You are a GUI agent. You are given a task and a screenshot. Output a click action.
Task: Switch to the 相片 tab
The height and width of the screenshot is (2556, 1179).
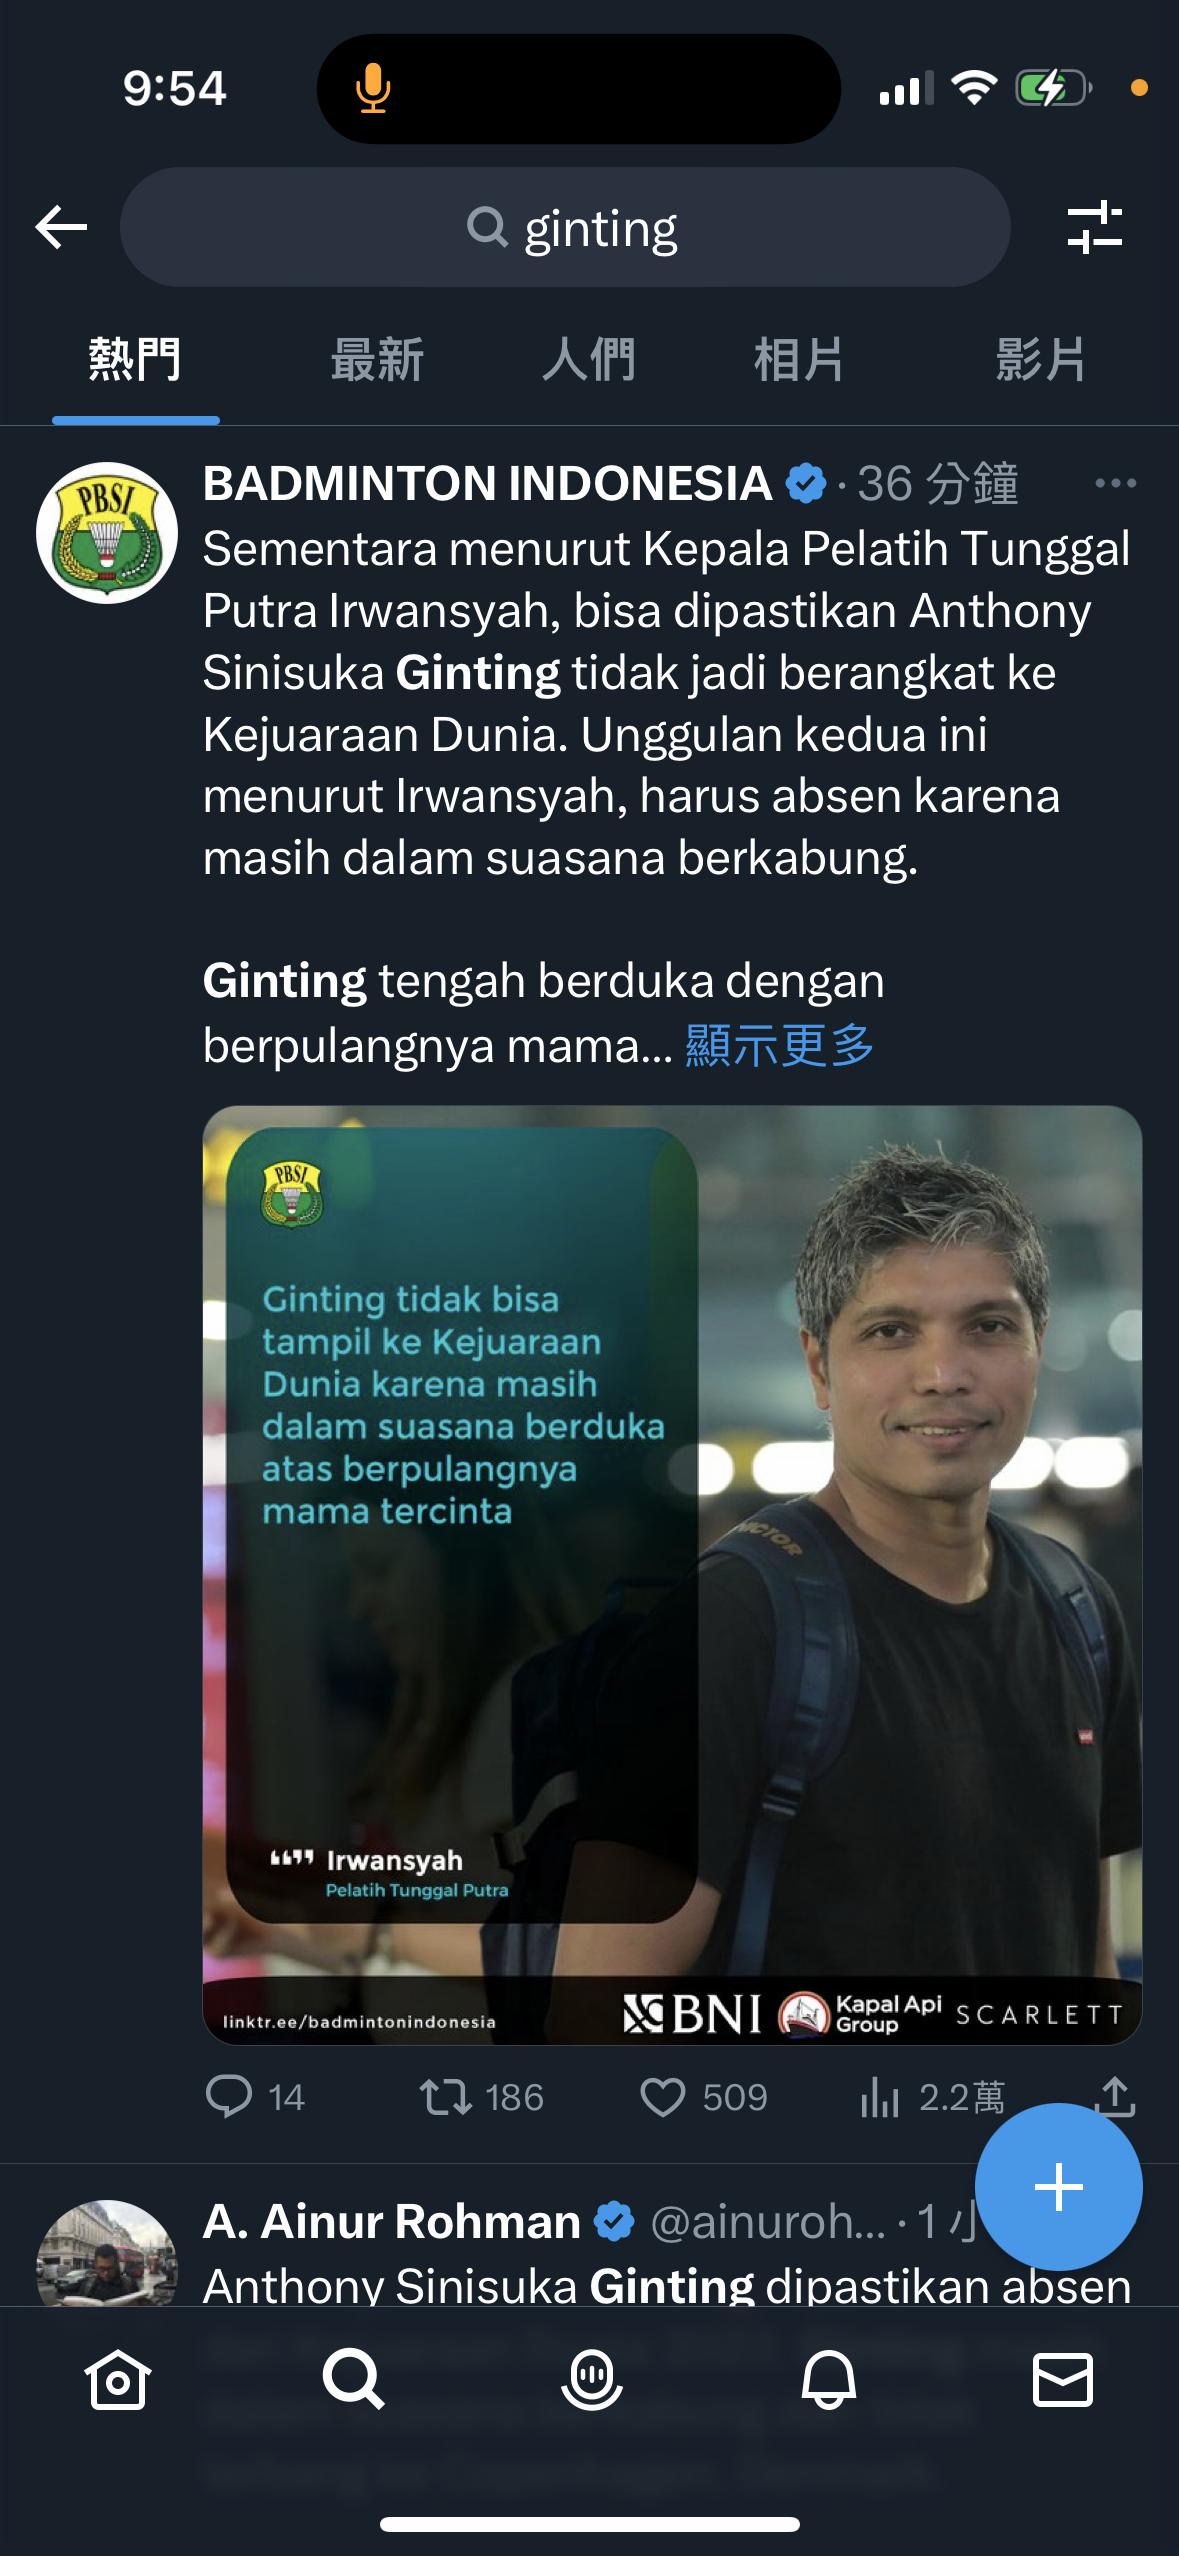(799, 360)
